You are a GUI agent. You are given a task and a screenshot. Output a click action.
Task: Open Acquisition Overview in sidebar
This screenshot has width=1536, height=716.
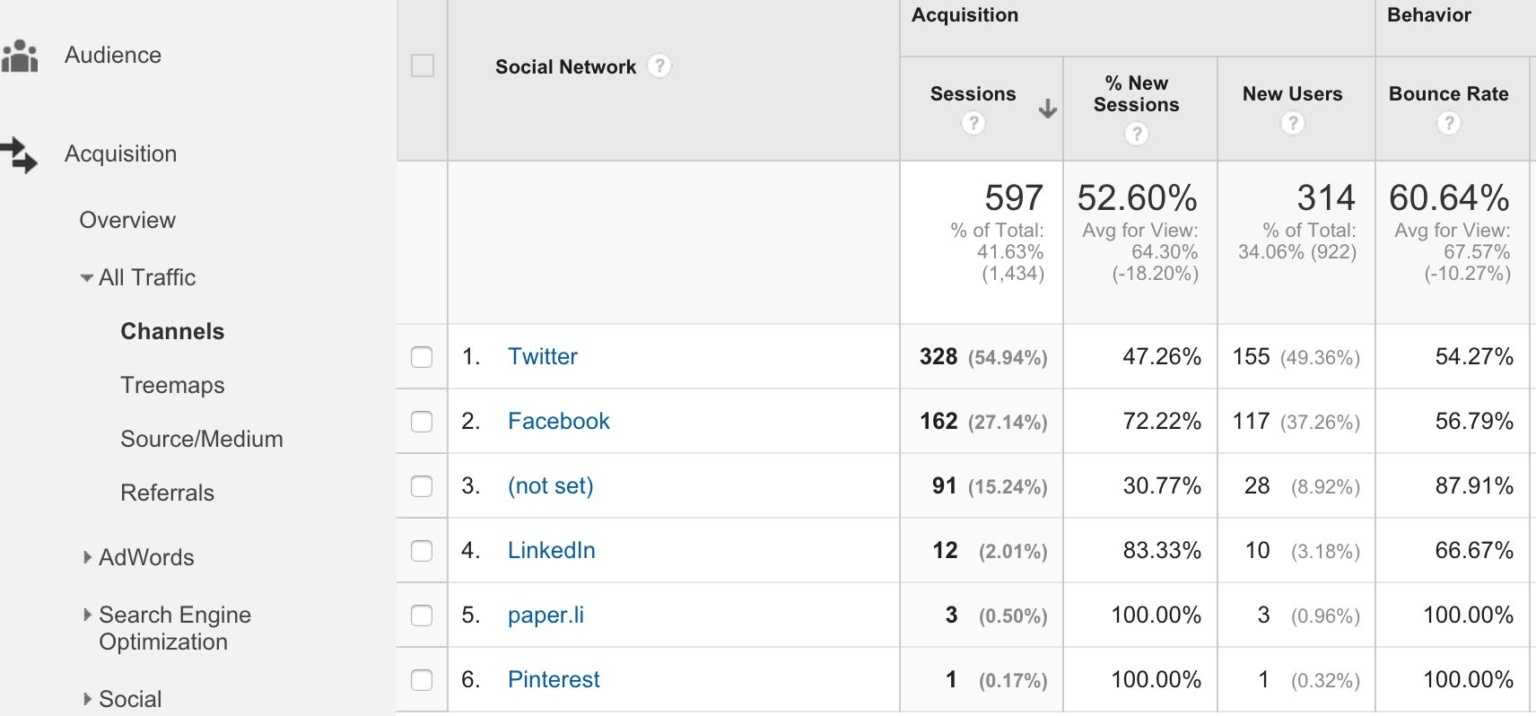coord(127,220)
